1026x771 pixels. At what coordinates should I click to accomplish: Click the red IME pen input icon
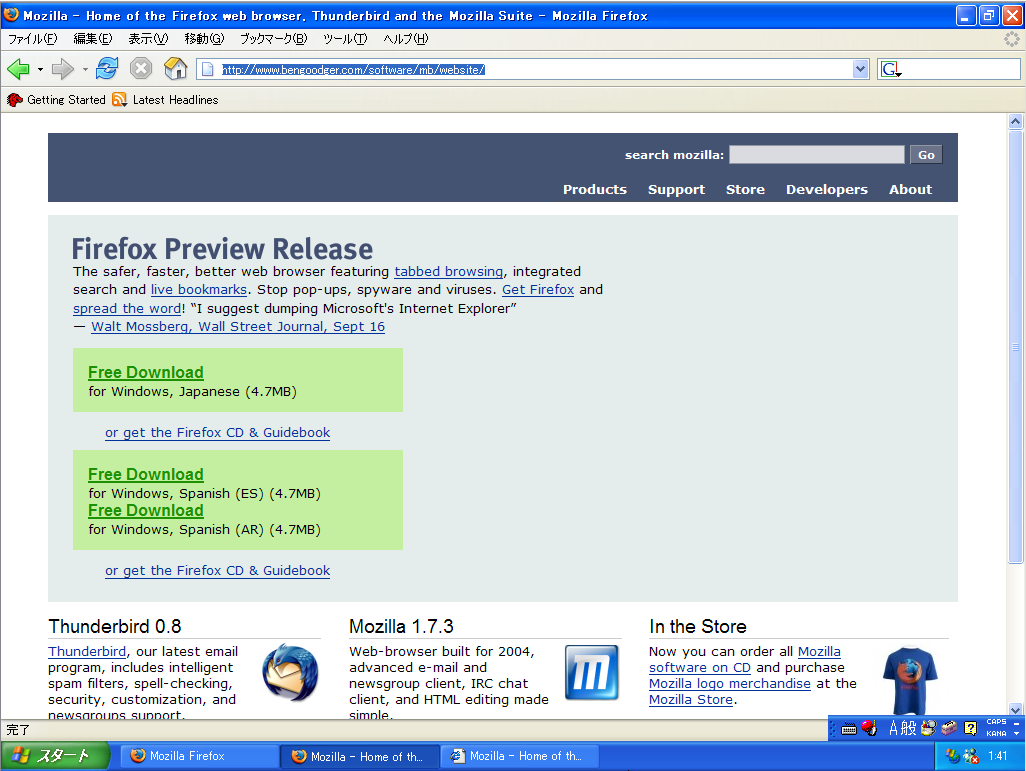pyautogui.click(x=869, y=728)
